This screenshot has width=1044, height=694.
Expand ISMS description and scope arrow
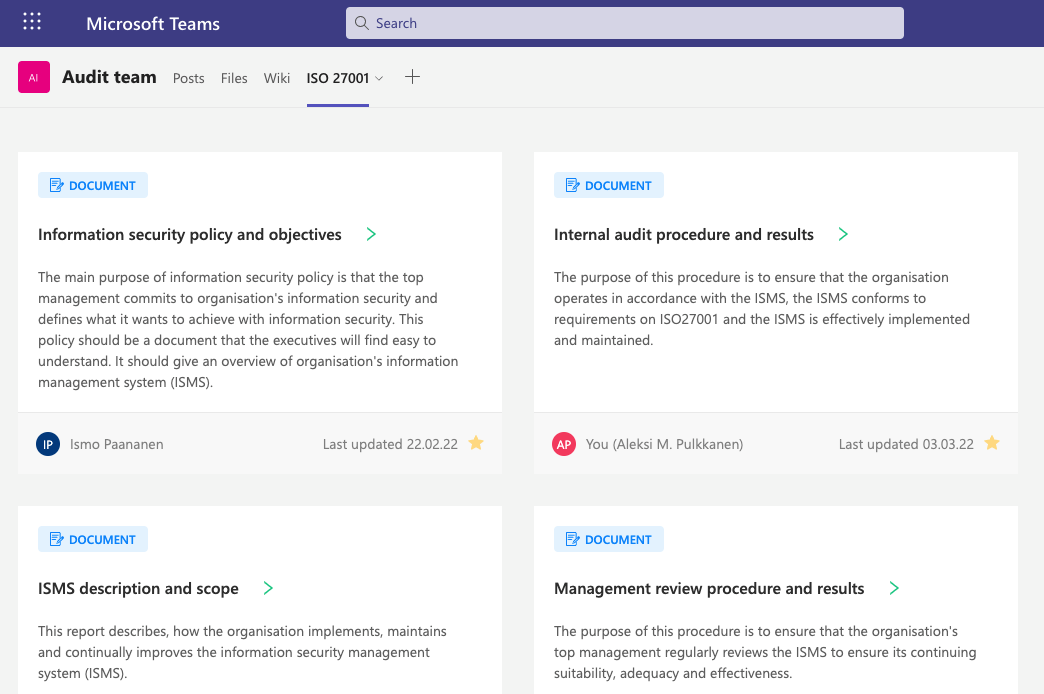(268, 588)
